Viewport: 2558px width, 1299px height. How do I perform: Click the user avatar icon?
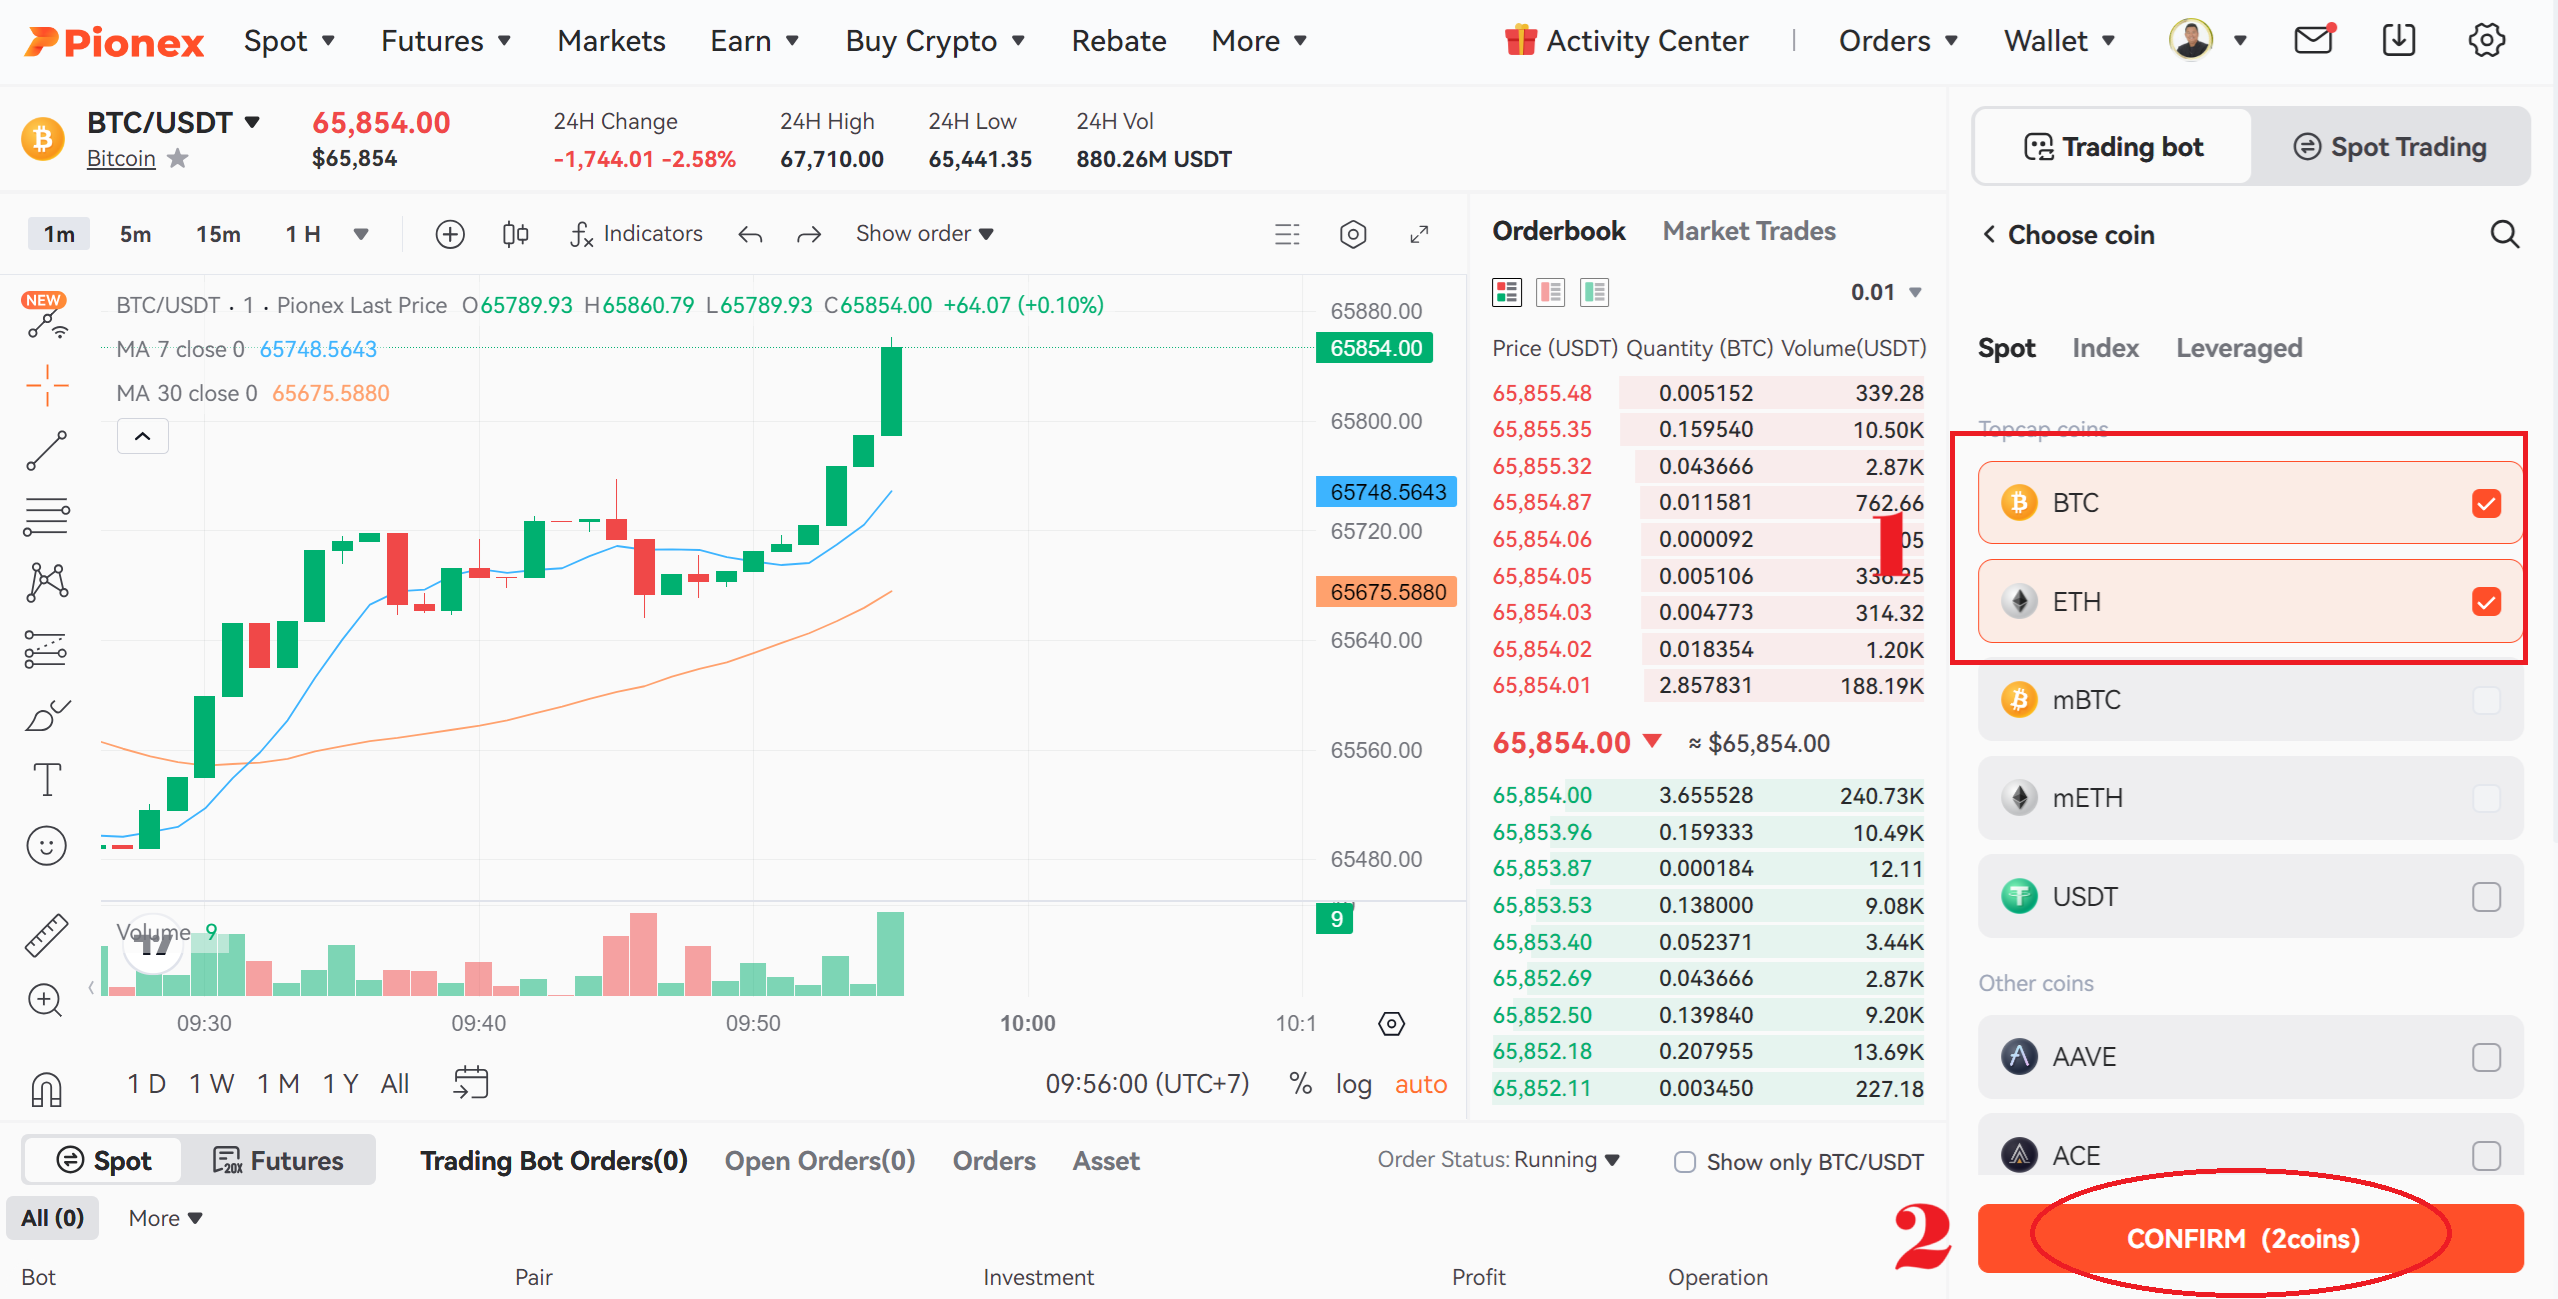click(x=2191, y=40)
